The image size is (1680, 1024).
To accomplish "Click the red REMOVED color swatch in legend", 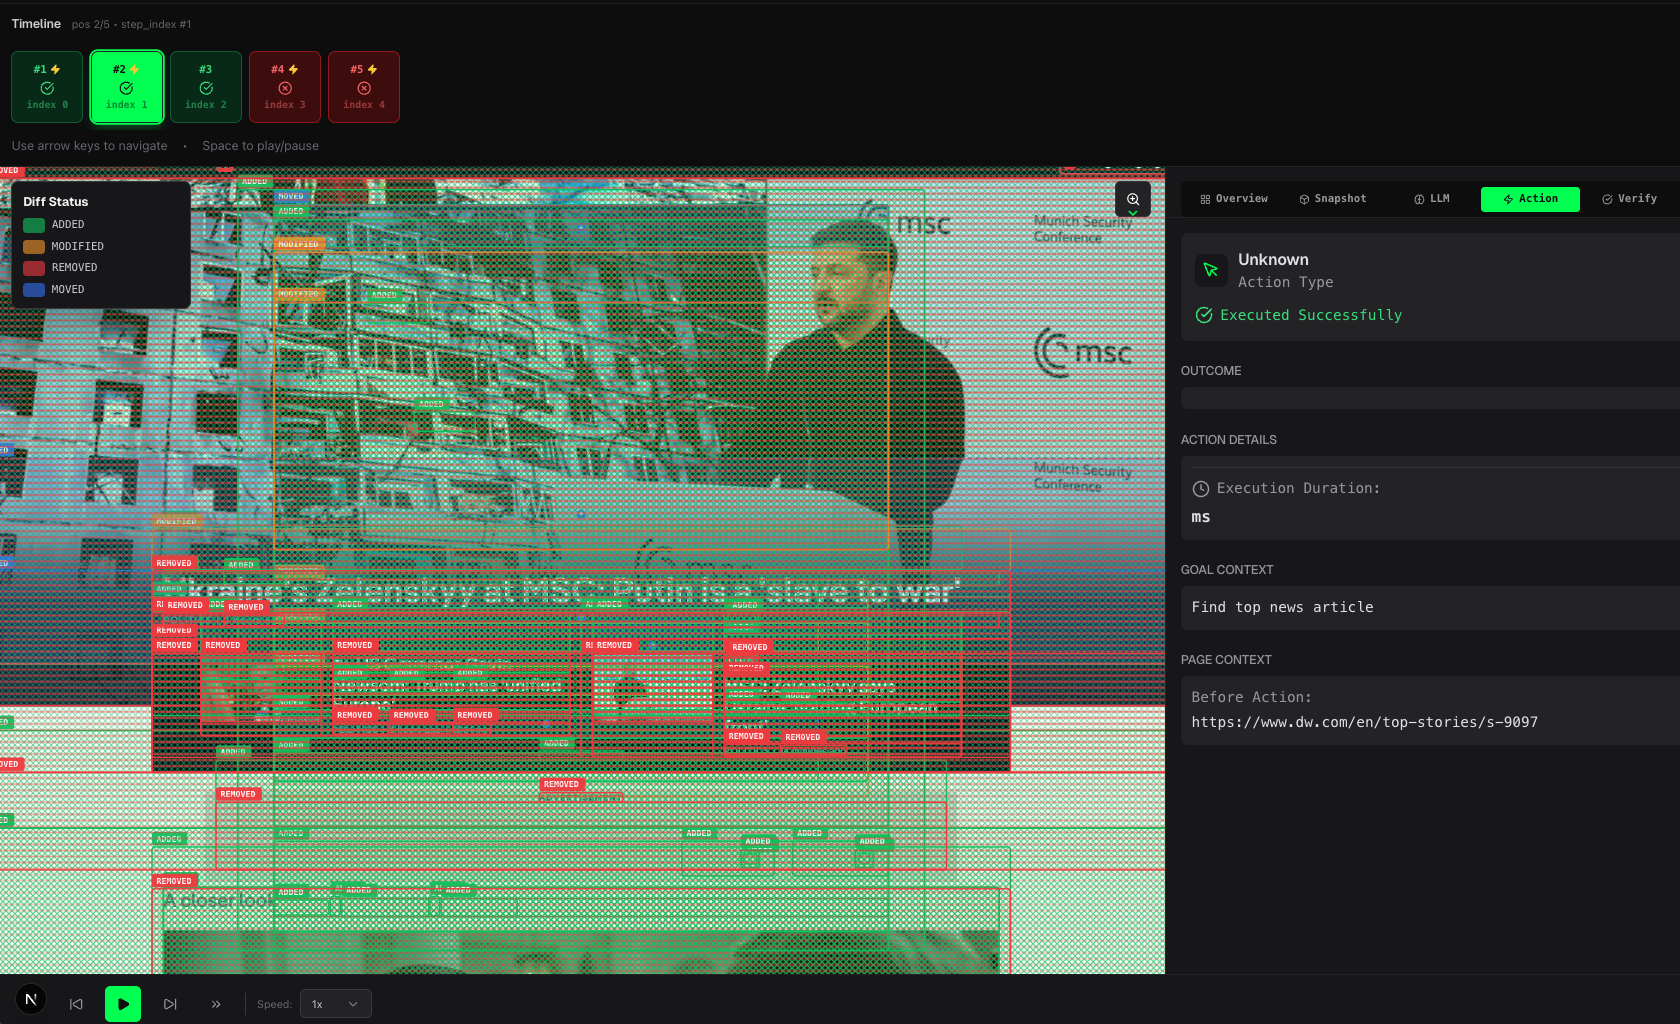I will (x=34, y=268).
